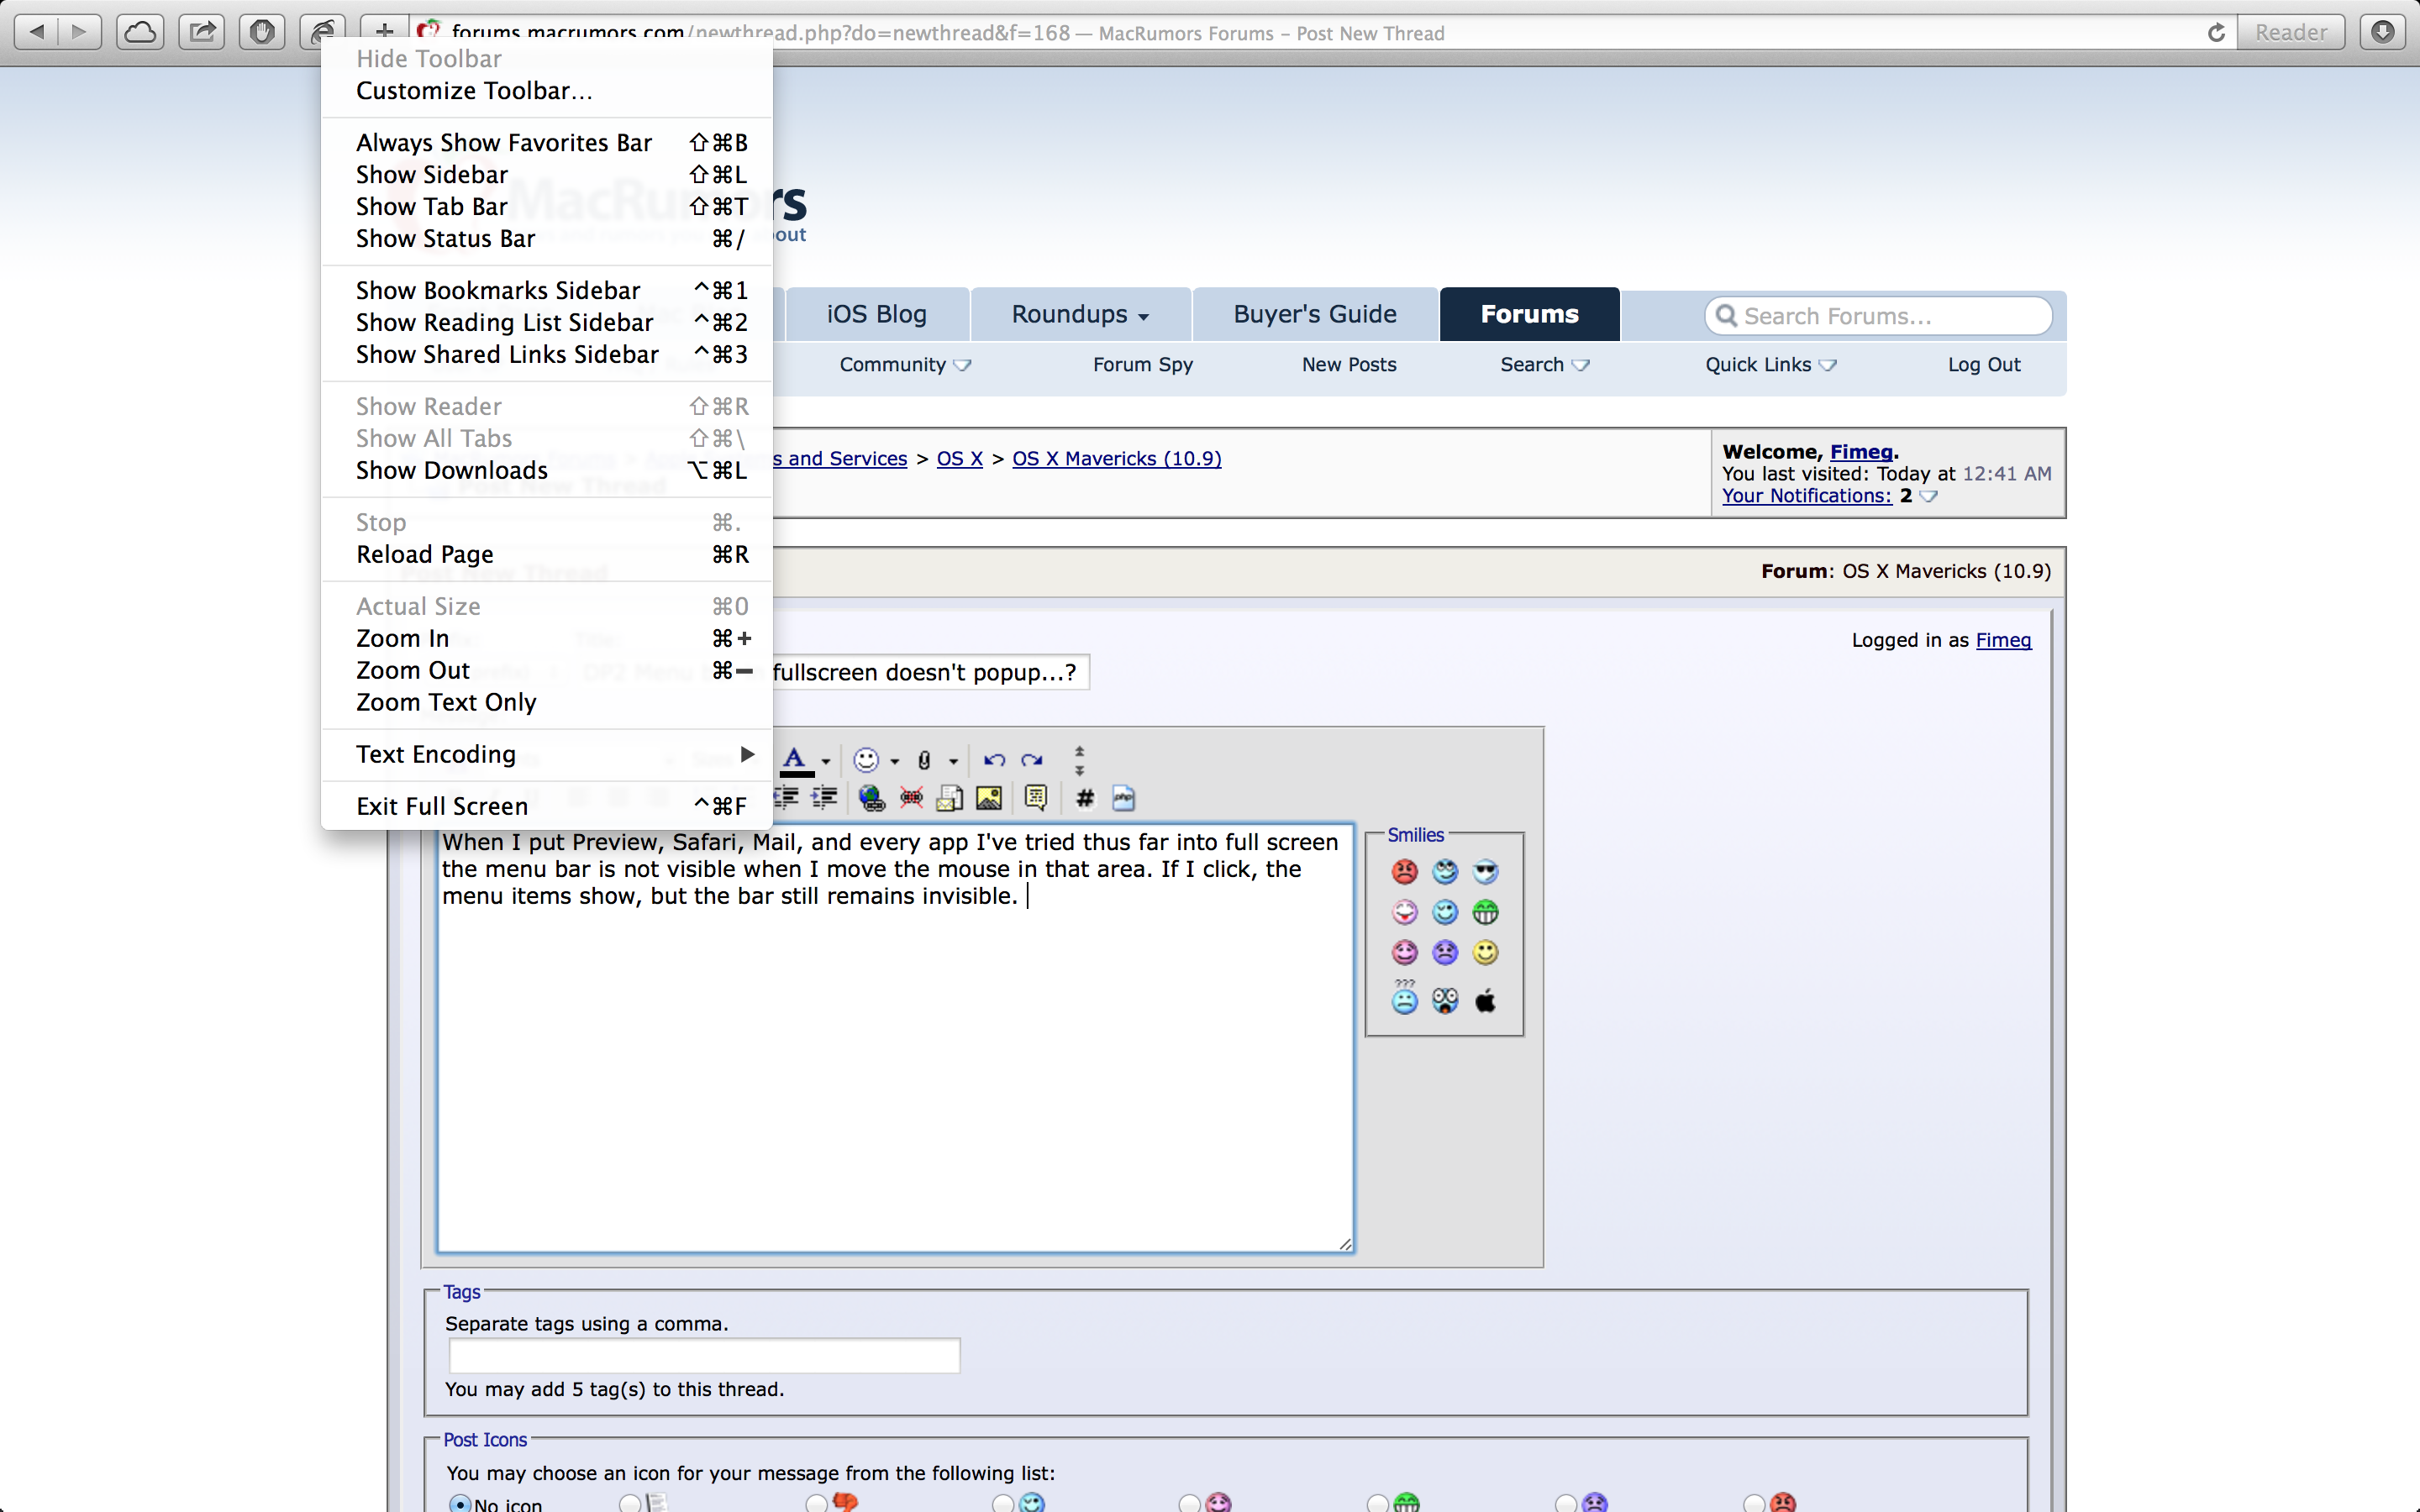Choose Show Status Bar menu item
Viewport: 2420px width, 1512px height.
(x=547, y=239)
